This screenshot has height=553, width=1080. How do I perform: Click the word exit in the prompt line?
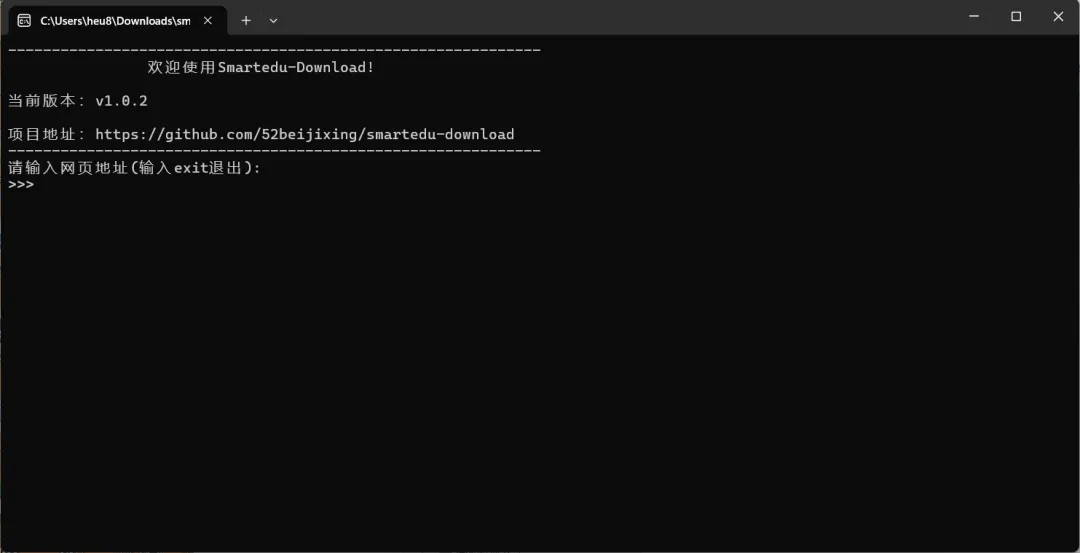191,167
